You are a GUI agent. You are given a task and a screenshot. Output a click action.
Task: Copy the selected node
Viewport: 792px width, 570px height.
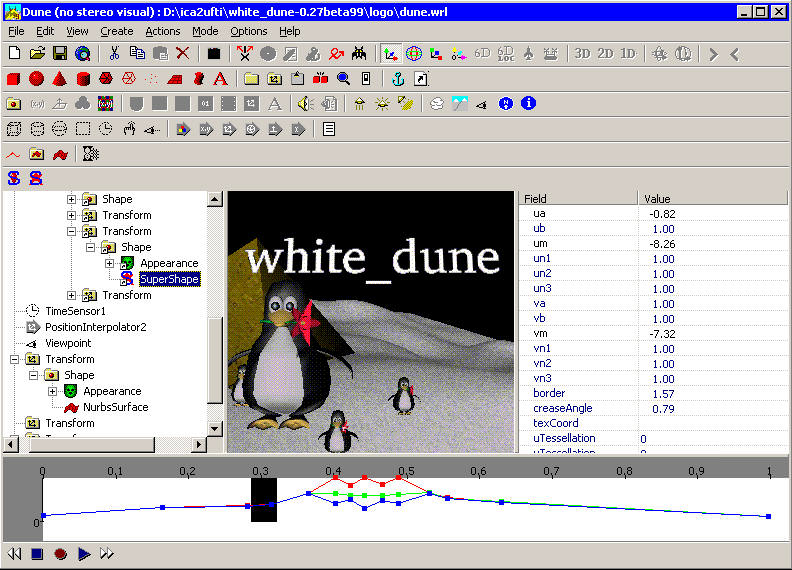(137, 53)
